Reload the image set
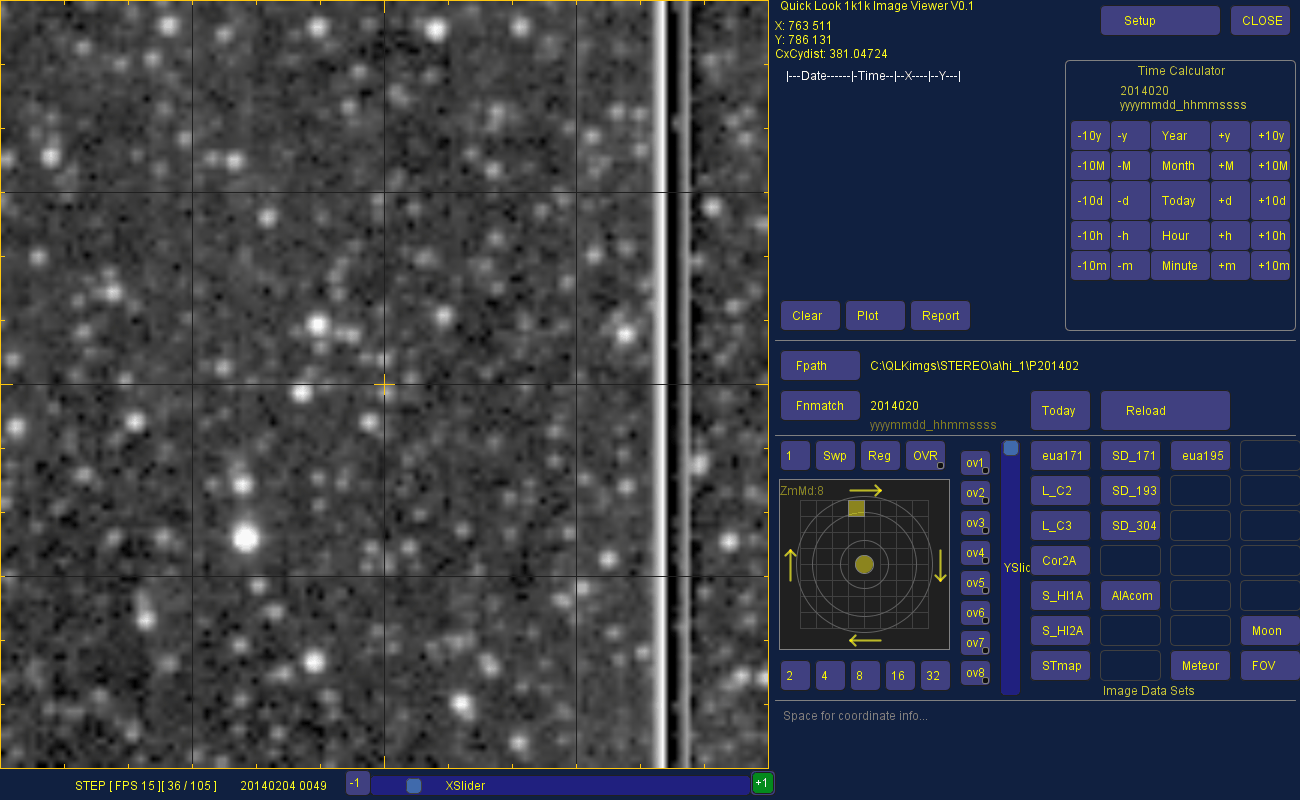The height and width of the screenshot is (800, 1300). tap(1165, 411)
